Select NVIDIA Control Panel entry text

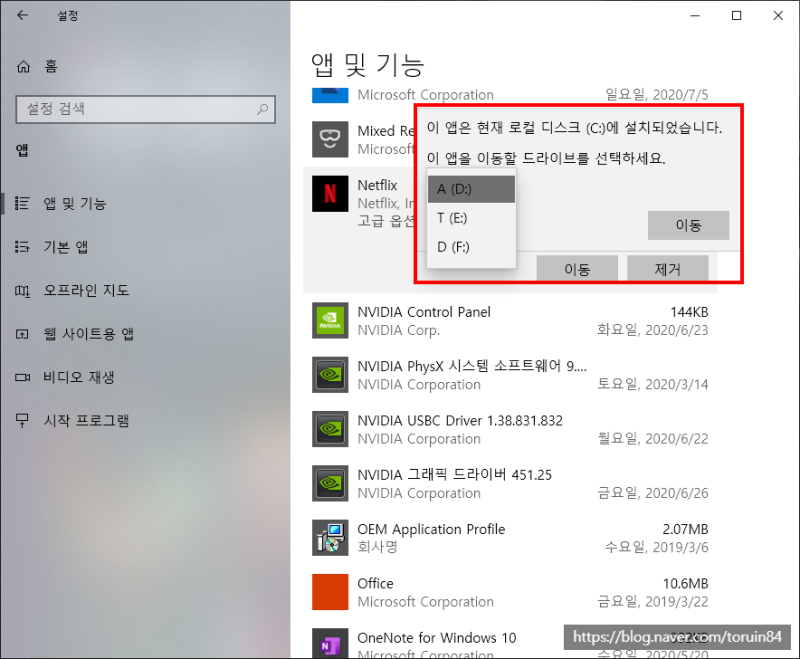(424, 312)
